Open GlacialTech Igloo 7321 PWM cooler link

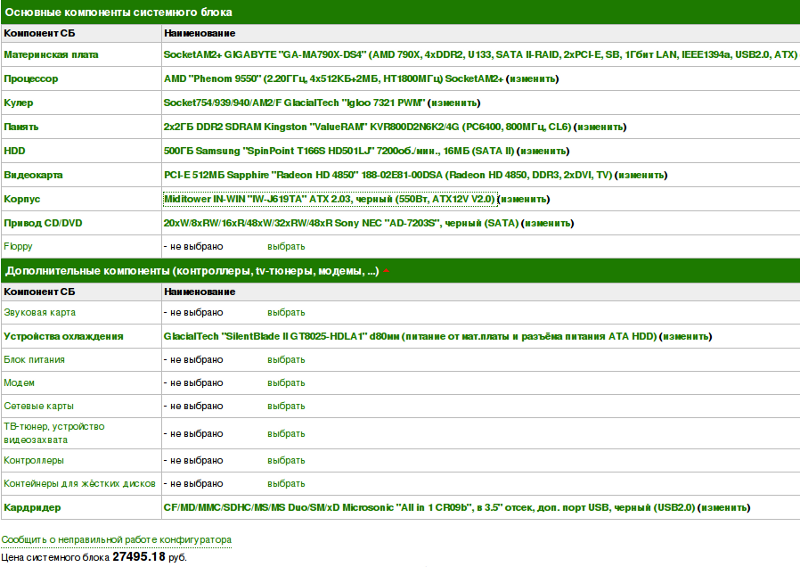(294, 103)
